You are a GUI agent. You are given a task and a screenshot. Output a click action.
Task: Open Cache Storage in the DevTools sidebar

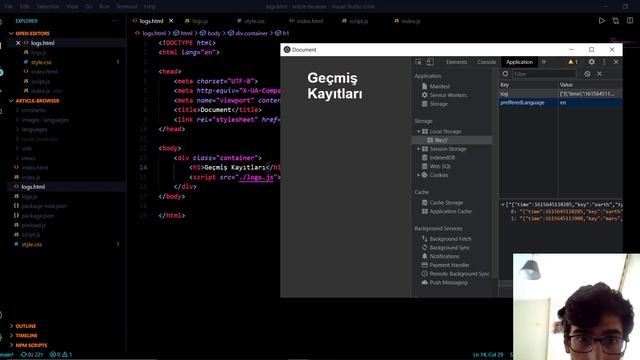(446, 202)
